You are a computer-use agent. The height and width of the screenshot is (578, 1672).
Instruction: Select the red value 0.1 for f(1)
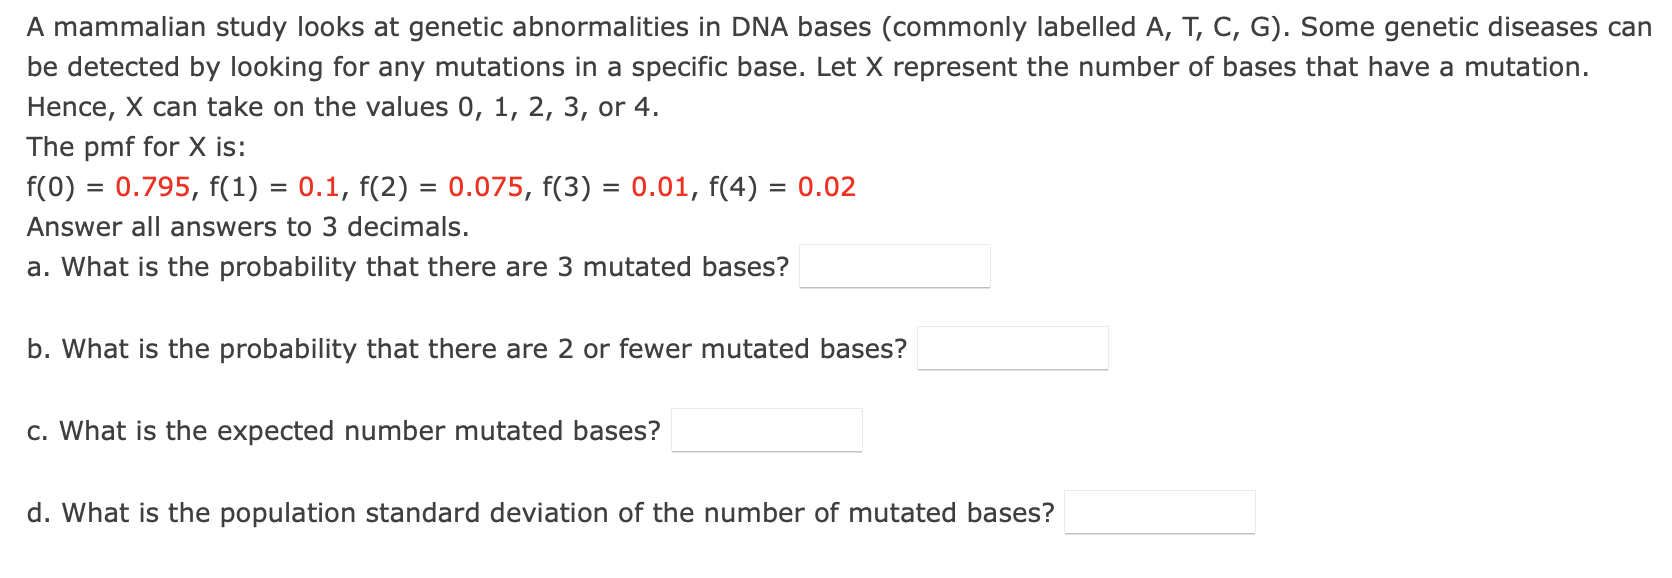click(x=320, y=186)
